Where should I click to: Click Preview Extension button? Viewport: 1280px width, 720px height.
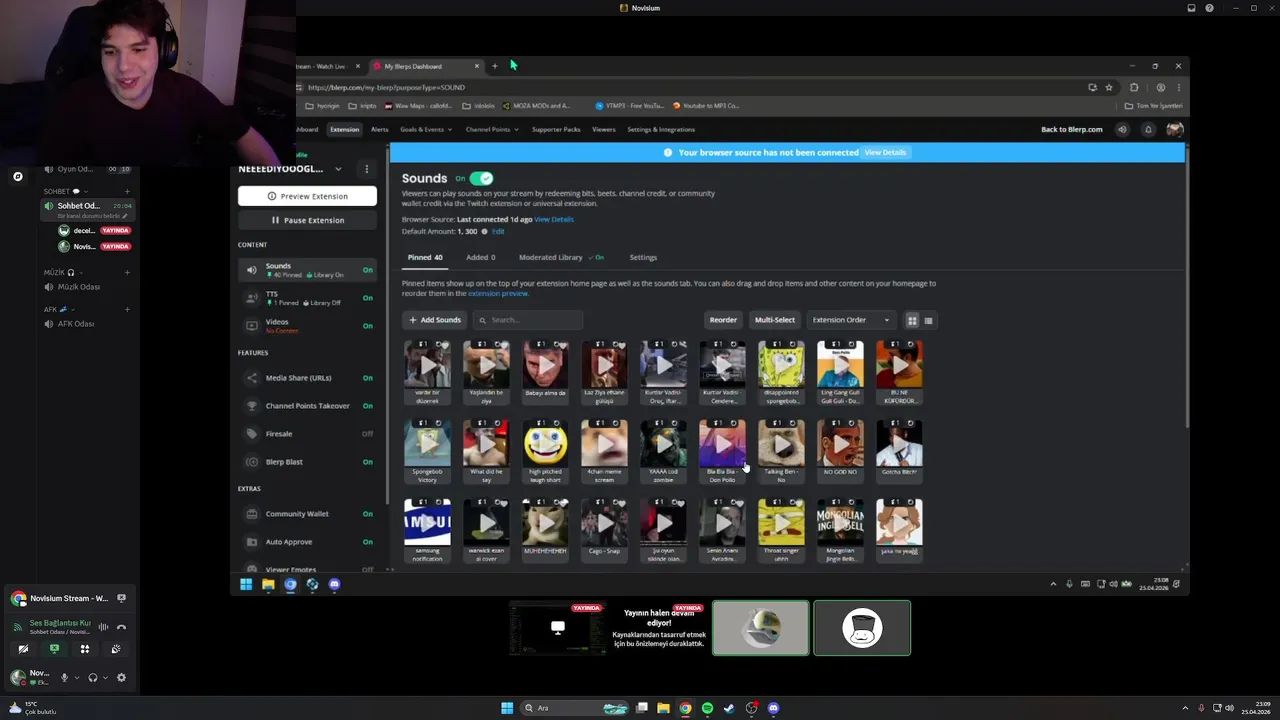[307, 196]
